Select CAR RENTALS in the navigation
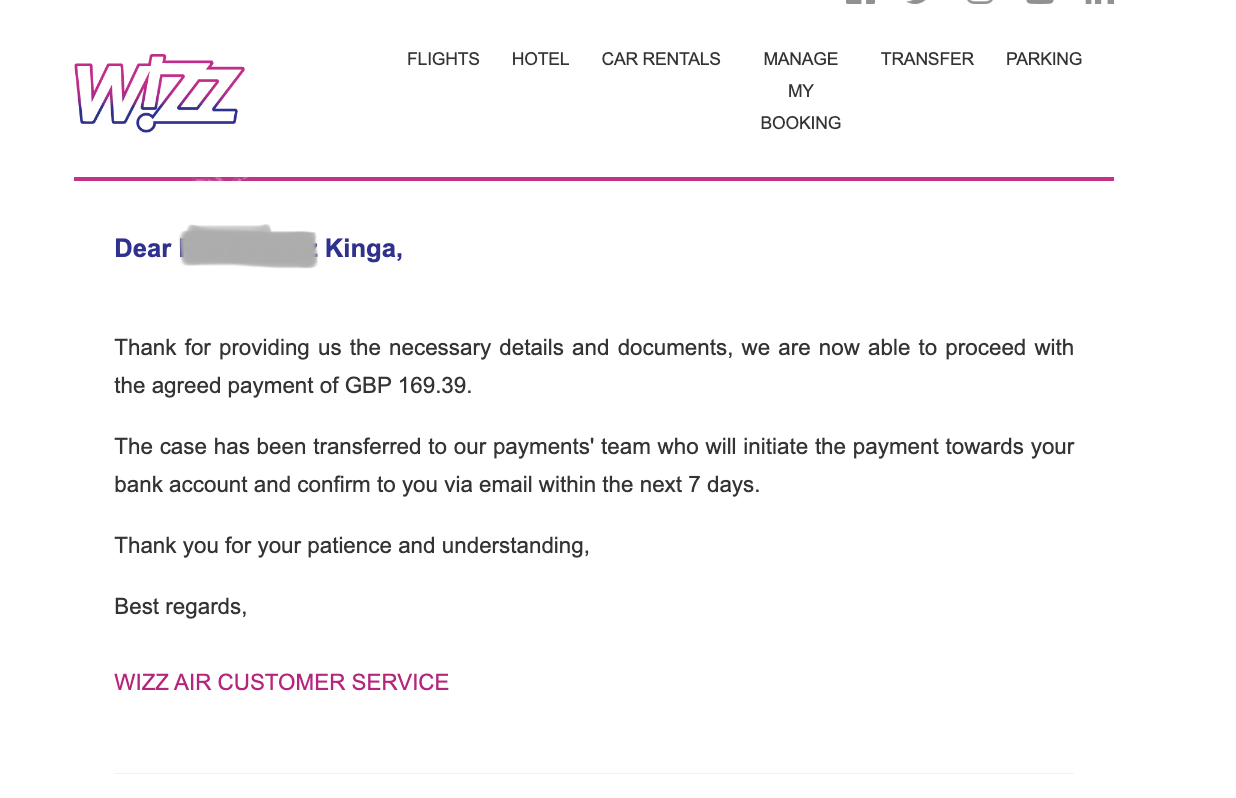Image resolution: width=1236 pixels, height=798 pixels. (661, 59)
